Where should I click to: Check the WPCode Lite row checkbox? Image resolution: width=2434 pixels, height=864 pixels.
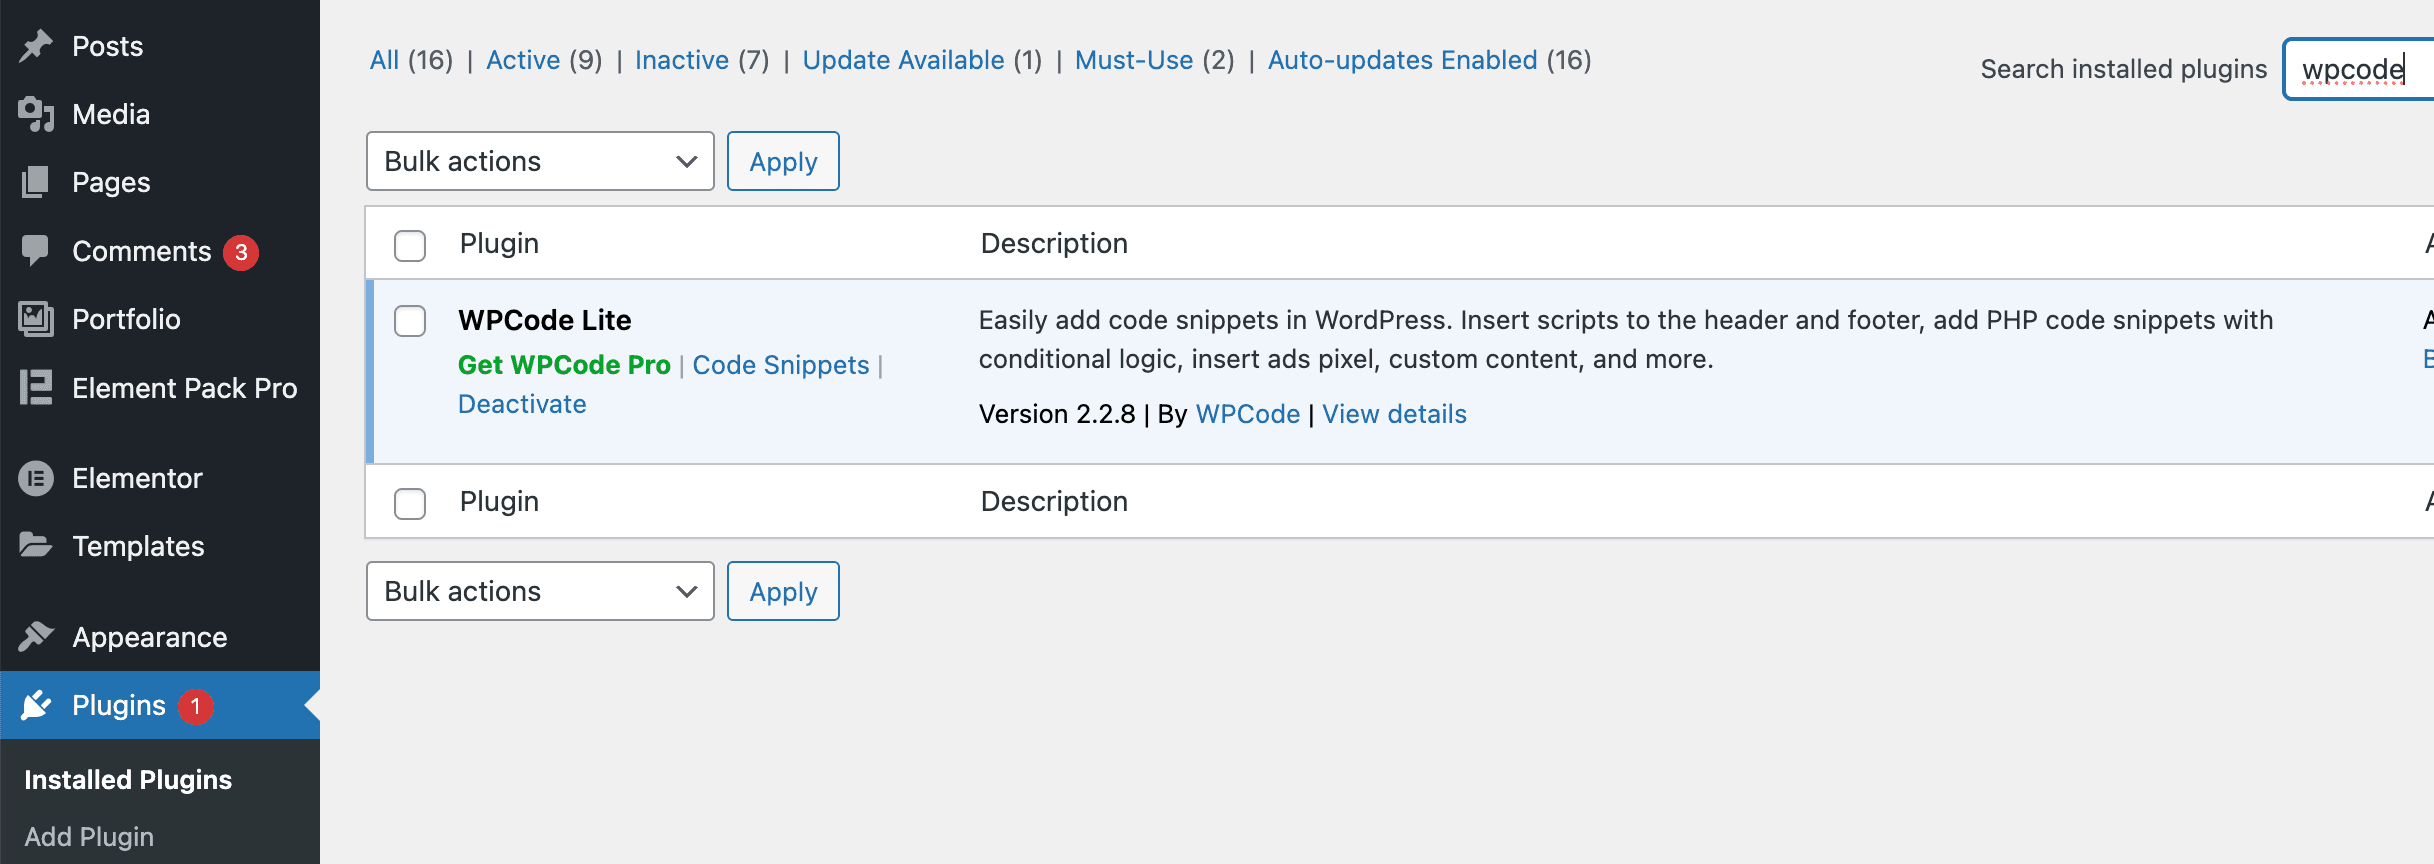409,322
